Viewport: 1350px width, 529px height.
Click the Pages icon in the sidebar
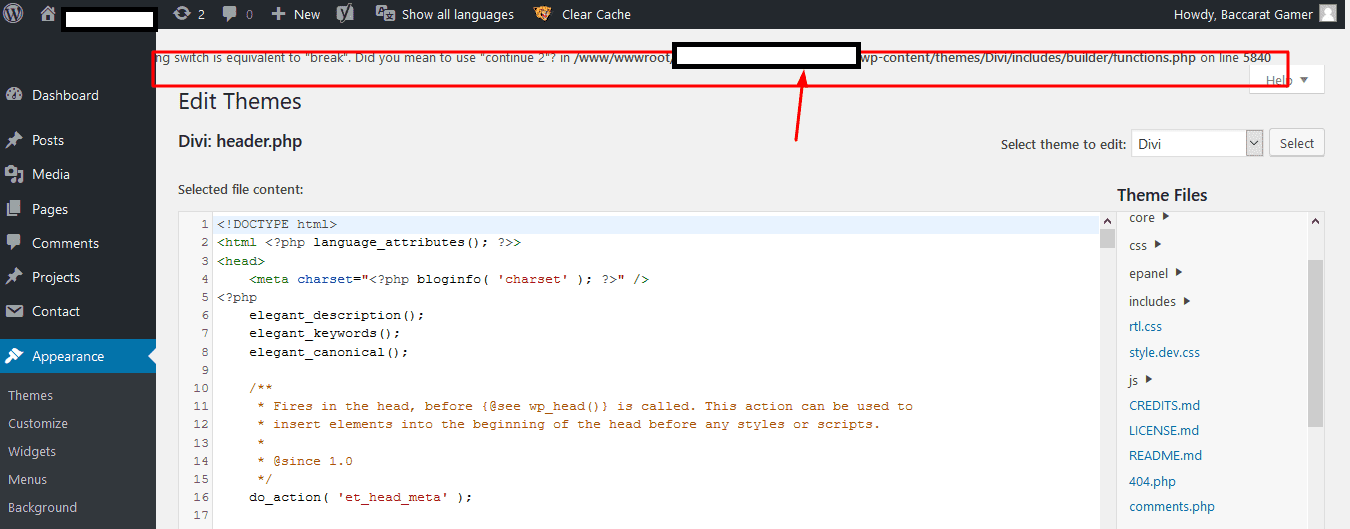click(x=14, y=209)
